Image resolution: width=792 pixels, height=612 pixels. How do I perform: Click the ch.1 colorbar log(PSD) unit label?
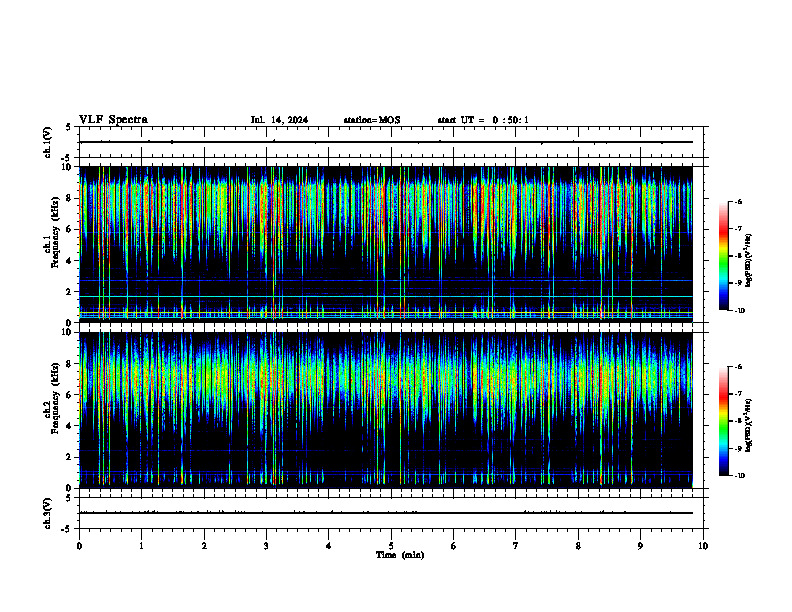(749, 260)
